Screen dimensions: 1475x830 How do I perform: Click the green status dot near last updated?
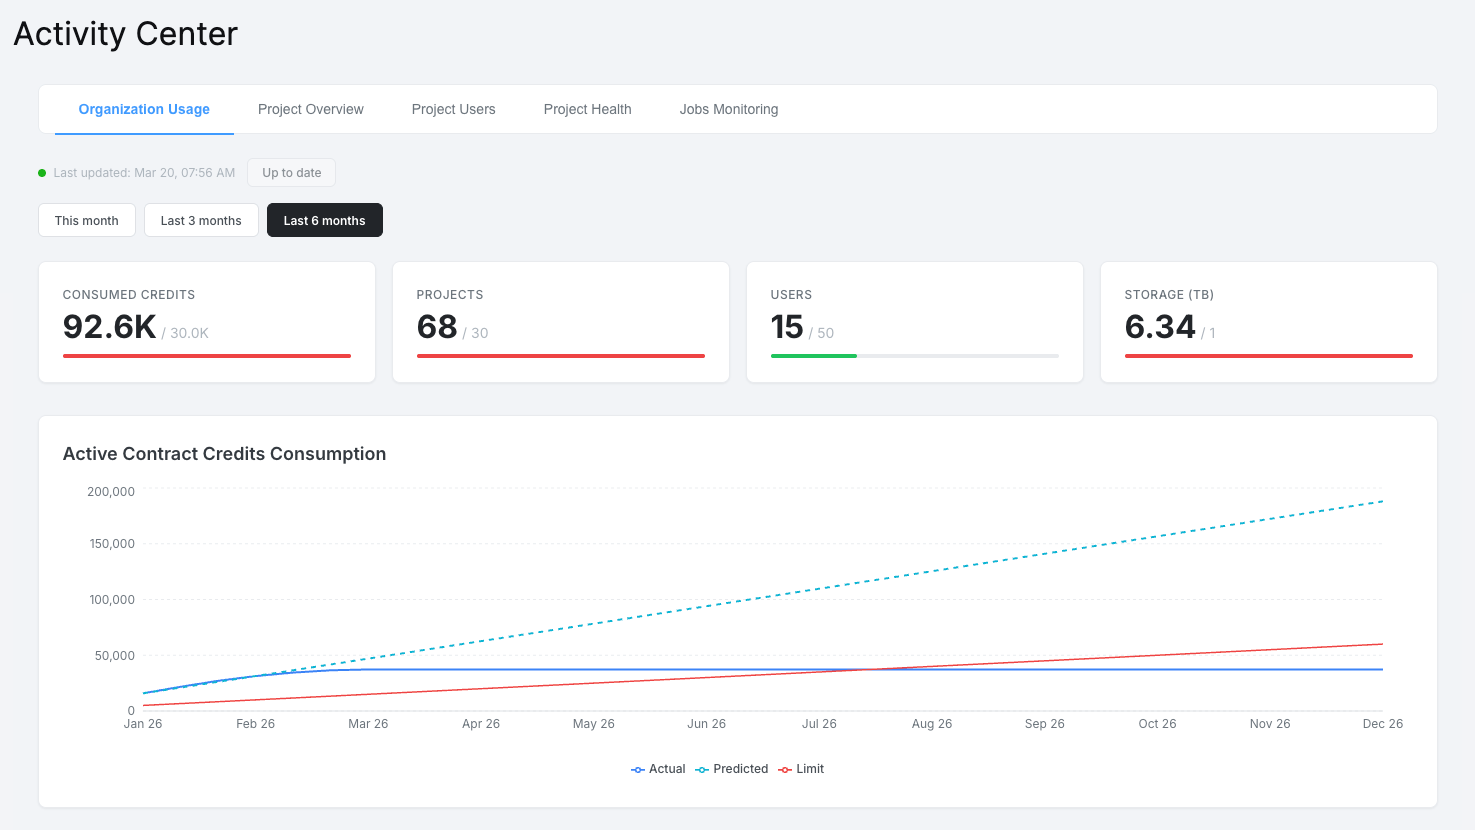41,172
